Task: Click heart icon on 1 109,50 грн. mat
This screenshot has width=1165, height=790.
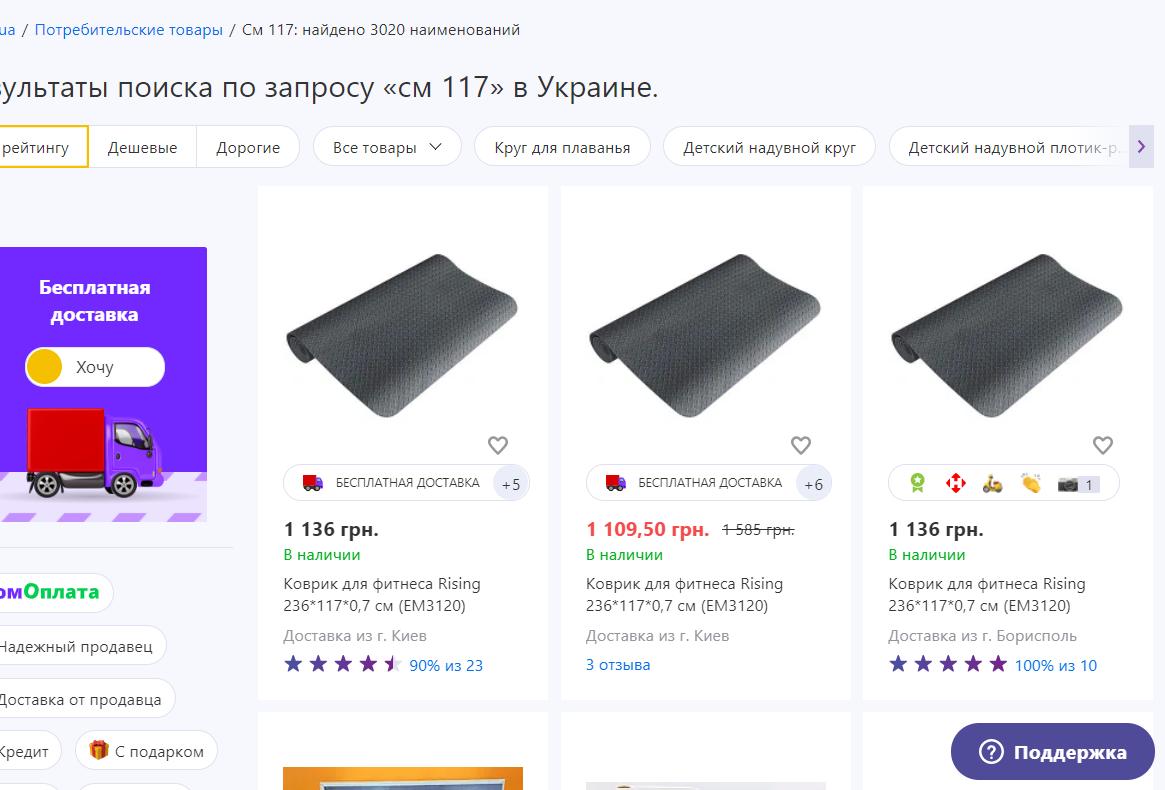Action: click(x=800, y=445)
